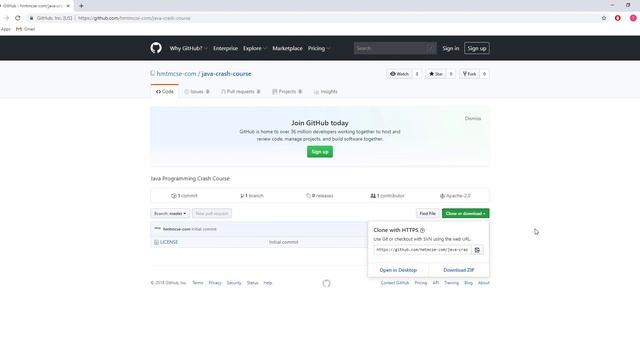Image resolution: width=640 pixels, height=360 pixels.
Task: Reload the page with the browser refresh icon
Action: pyautogui.click(x=18, y=18)
